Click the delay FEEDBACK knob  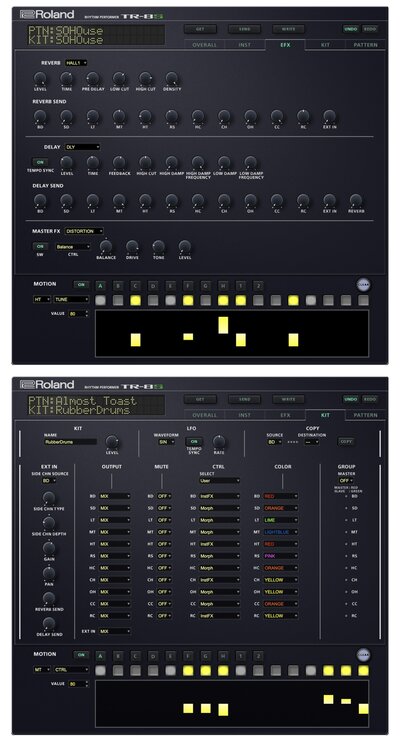119,163
